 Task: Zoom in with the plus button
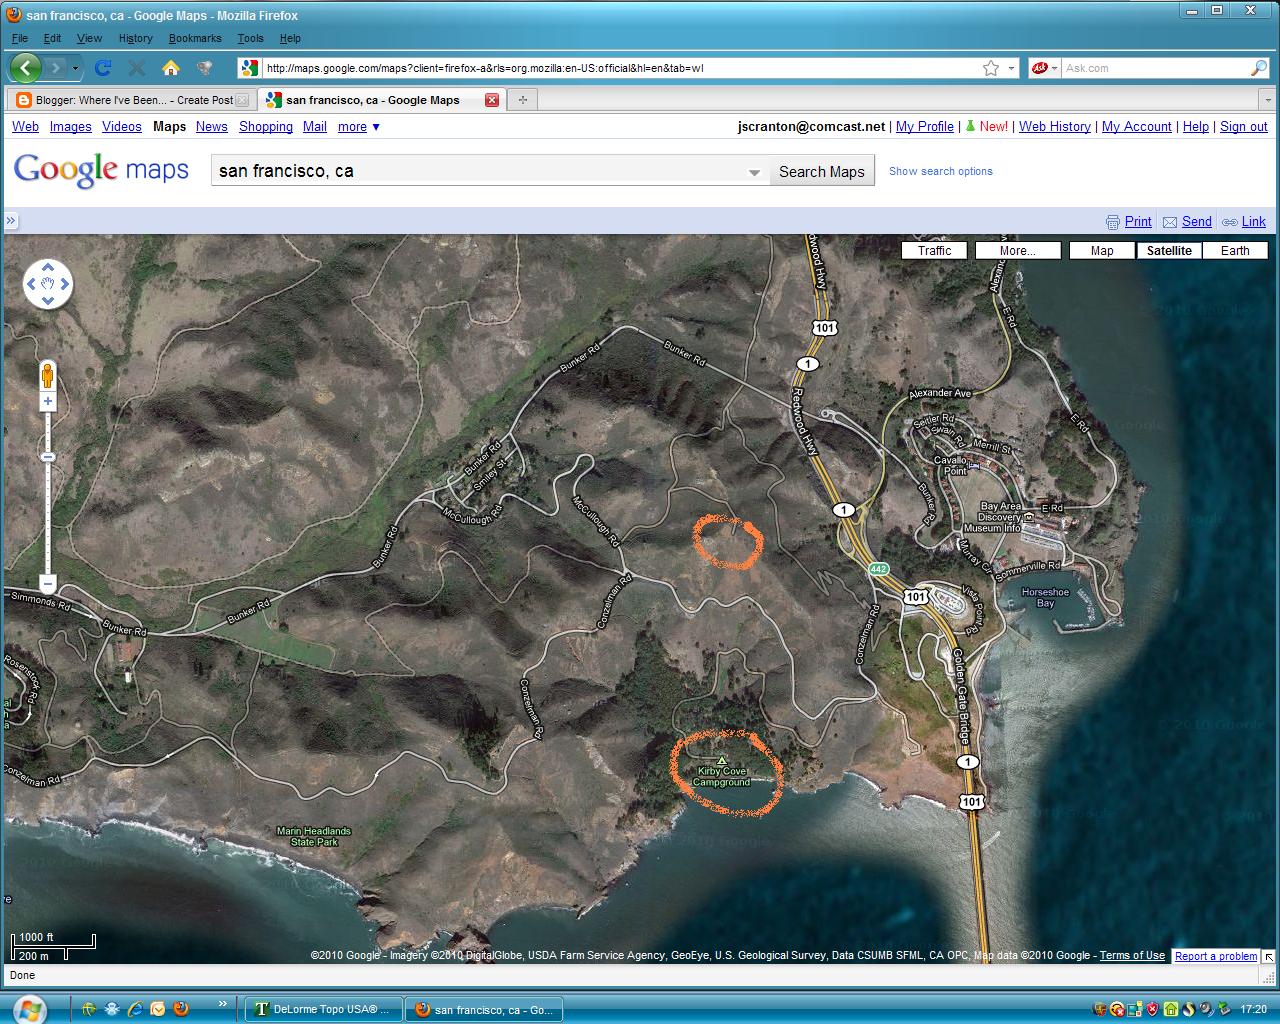(47, 401)
